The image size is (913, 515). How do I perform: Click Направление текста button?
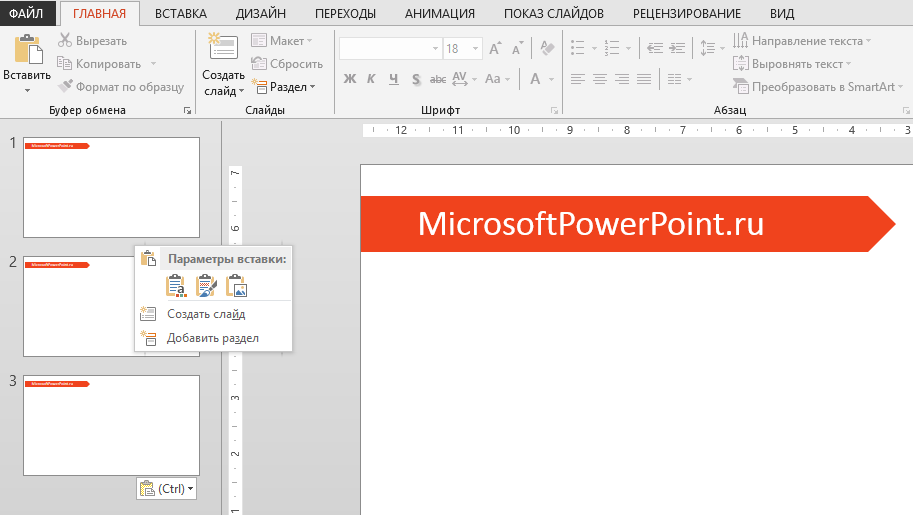pos(802,41)
